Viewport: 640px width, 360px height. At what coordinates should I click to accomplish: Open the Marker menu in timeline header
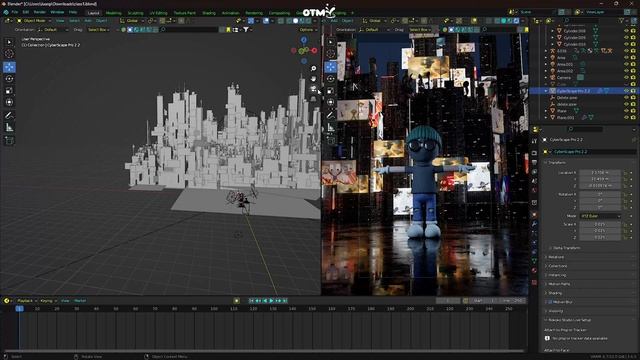click(x=80, y=301)
